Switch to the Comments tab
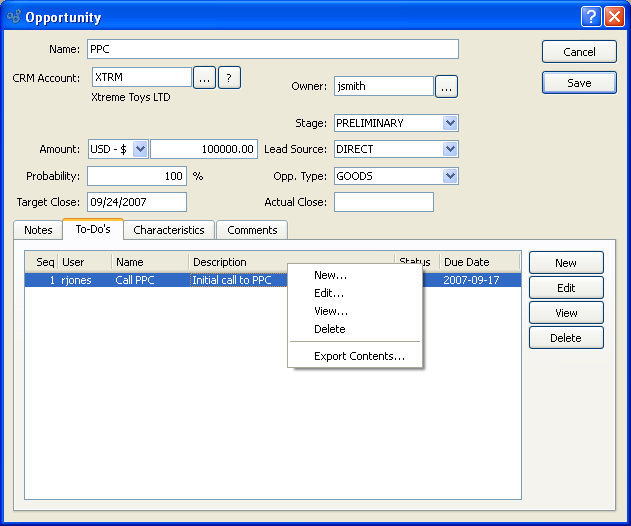631x526 pixels. click(x=252, y=230)
